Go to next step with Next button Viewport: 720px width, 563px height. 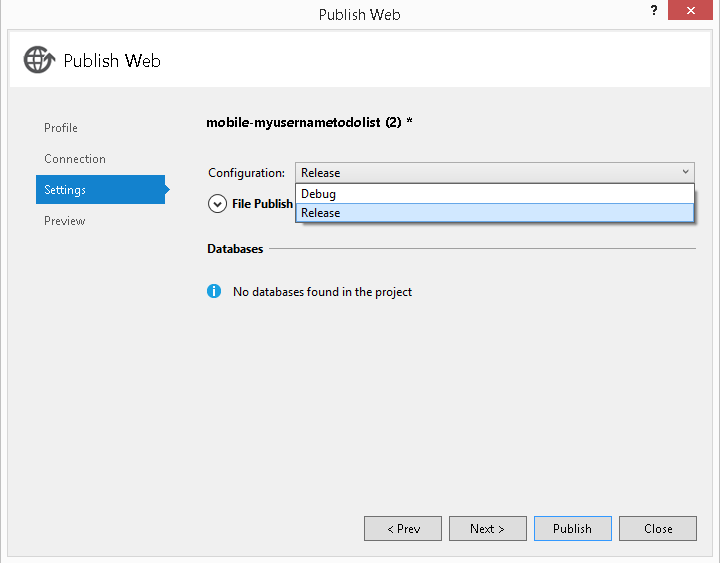(x=488, y=529)
